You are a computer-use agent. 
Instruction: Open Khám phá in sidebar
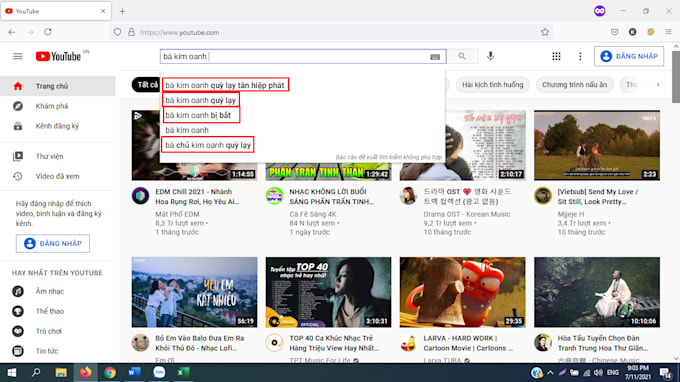[58, 106]
